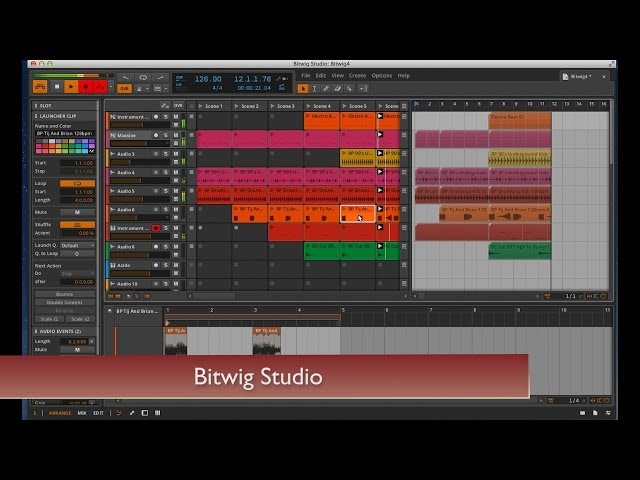Click the Electro Bass clip in arranger timeline
This screenshot has height=480, width=640.
click(x=520, y=121)
